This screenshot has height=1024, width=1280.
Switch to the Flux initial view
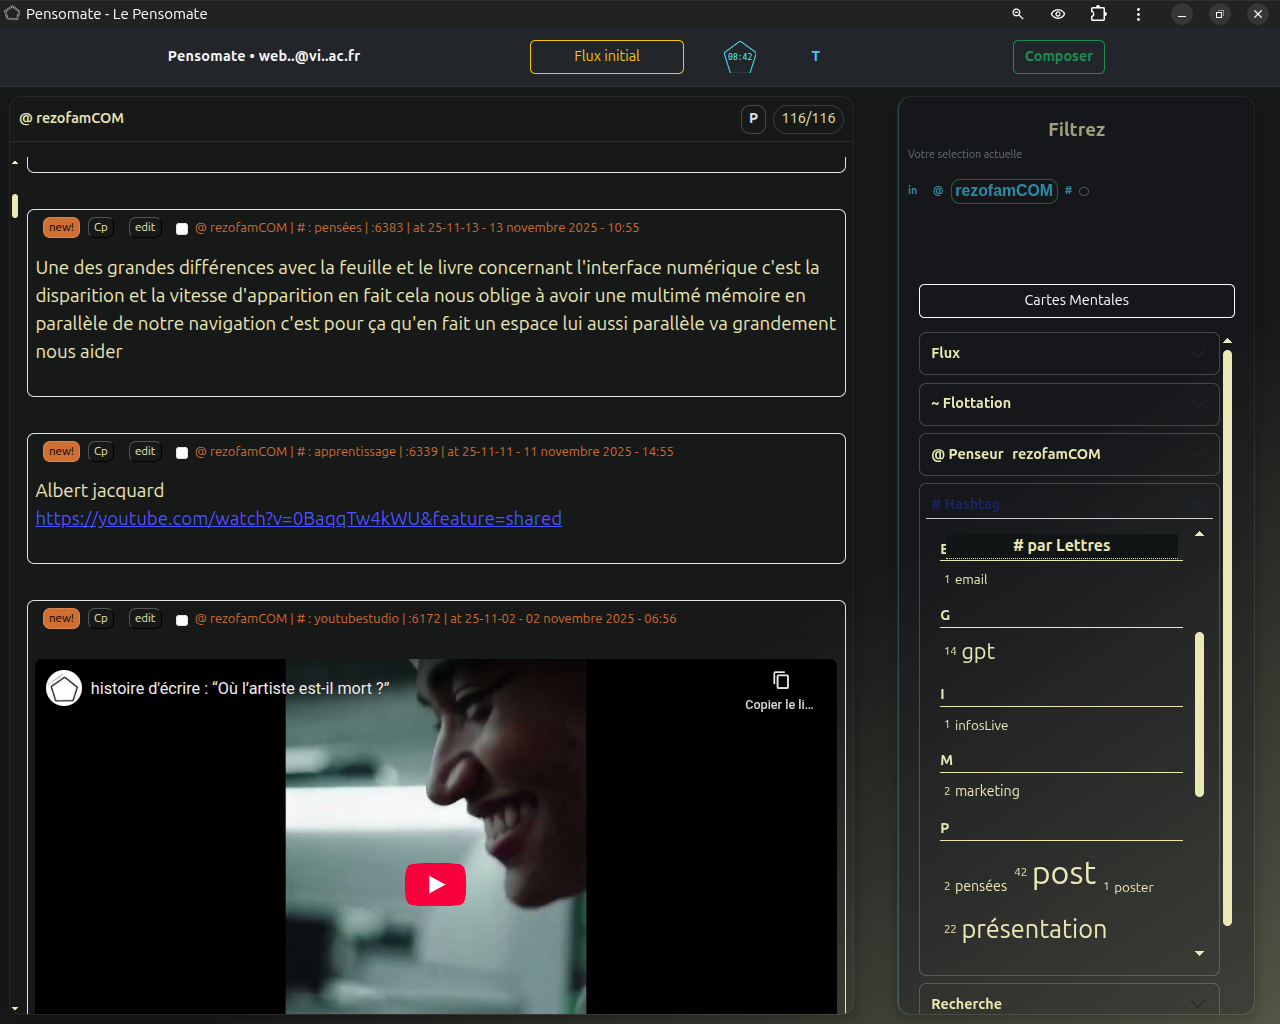pos(607,57)
